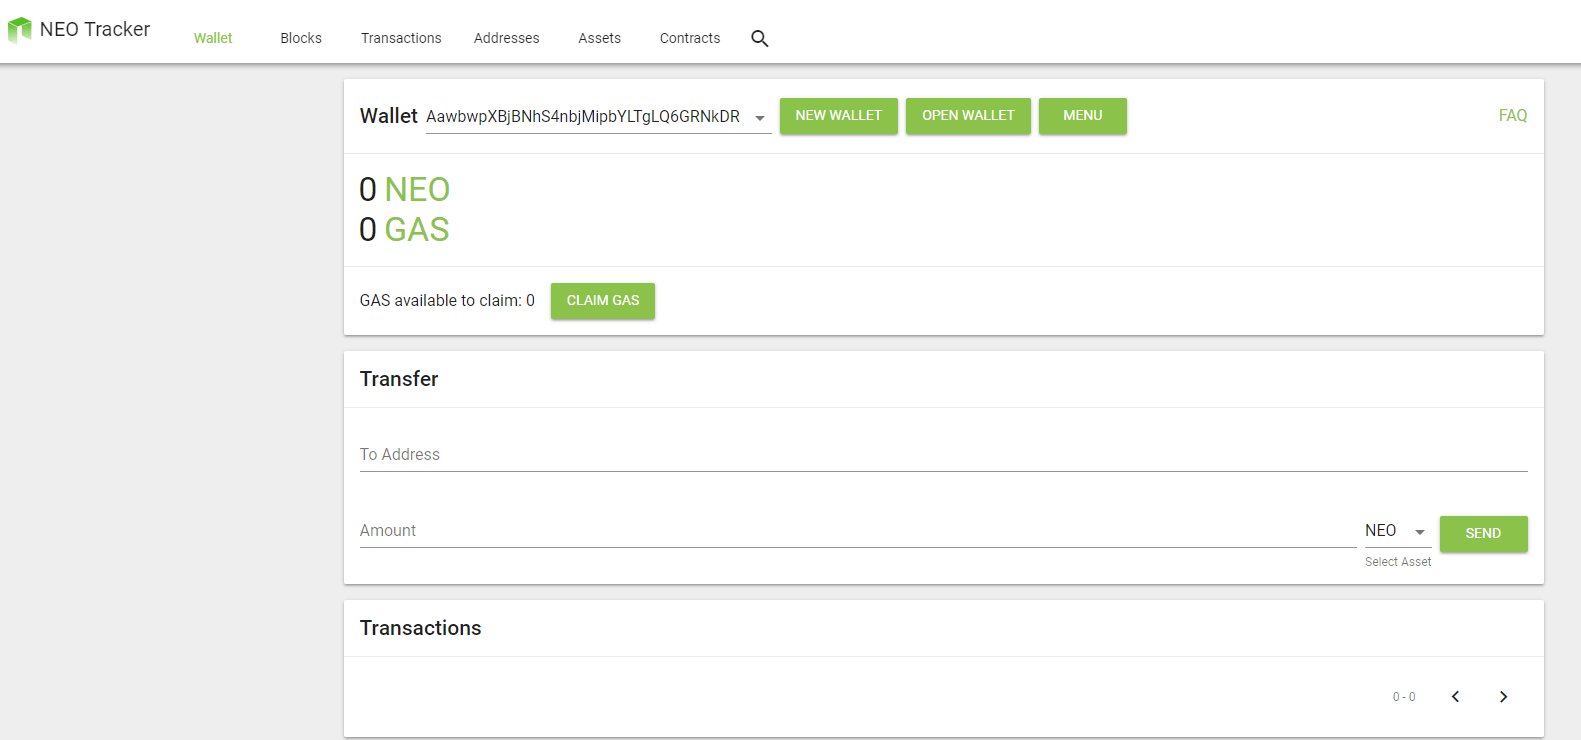Click the 'GAS available to claim: 0' text

tap(447, 301)
